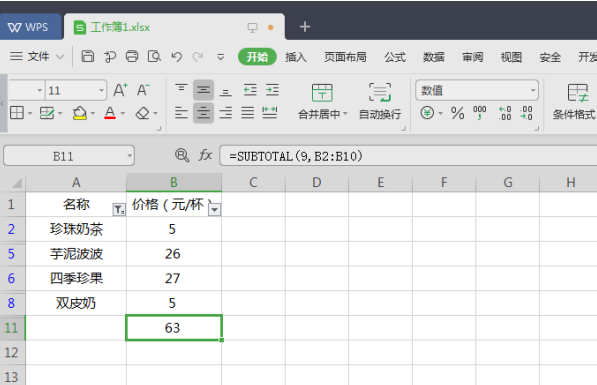
Task: Expand quick access toolbar customize arrow
Action: pos(220,57)
